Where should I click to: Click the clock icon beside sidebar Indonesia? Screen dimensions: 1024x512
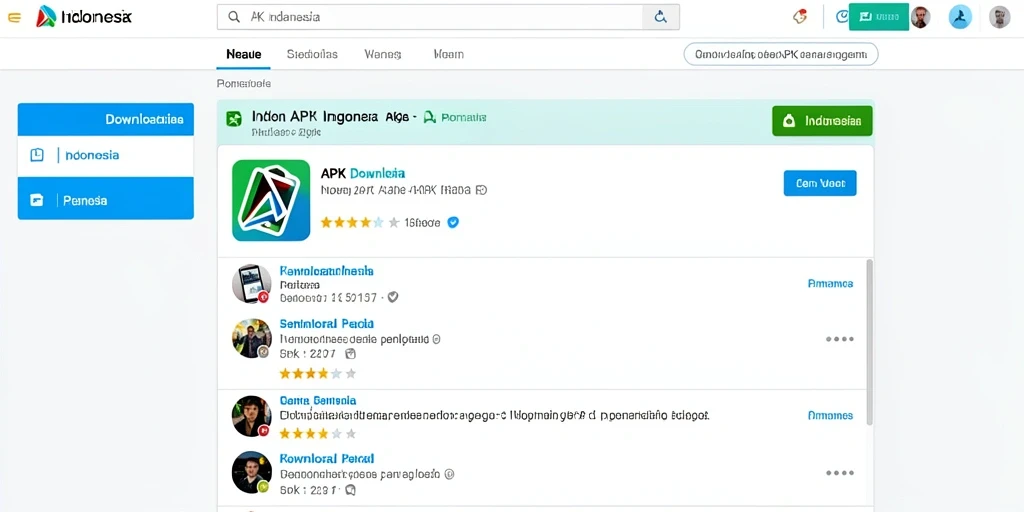[37, 155]
